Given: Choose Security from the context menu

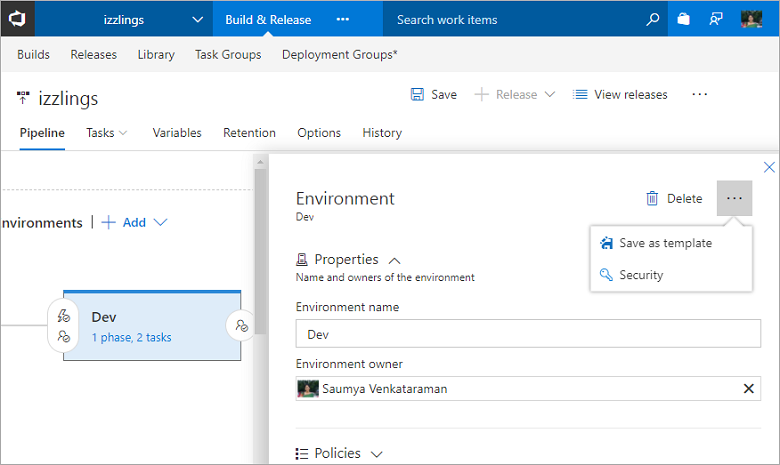Looking at the screenshot, I should [x=640, y=275].
